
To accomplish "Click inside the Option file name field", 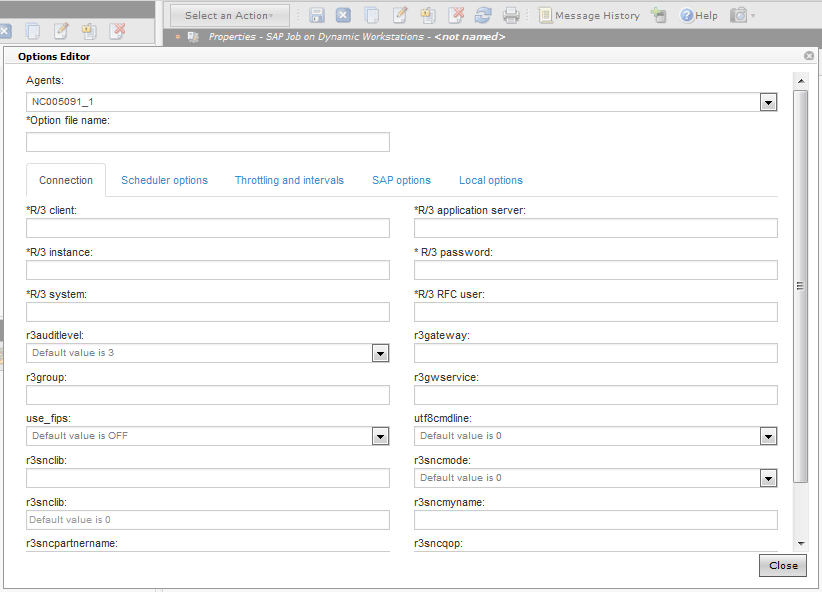I will coord(207,141).
